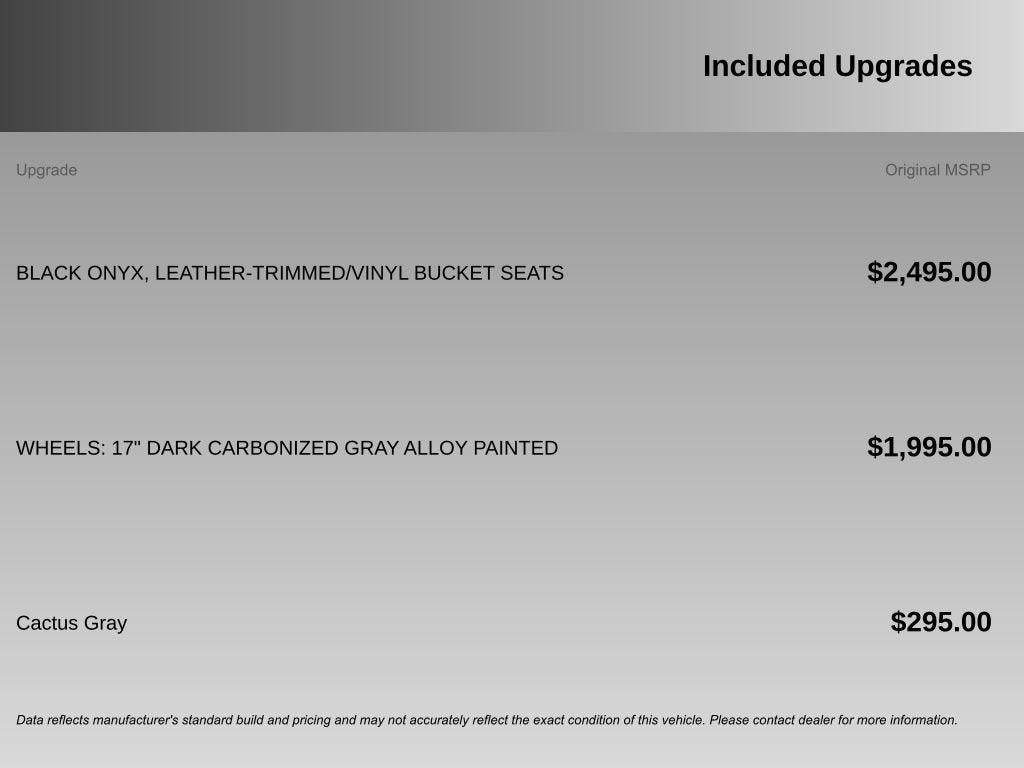1024x768 pixels.
Task: Click the words "BLACK ONYX"
Action: click(x=80, y=273)
